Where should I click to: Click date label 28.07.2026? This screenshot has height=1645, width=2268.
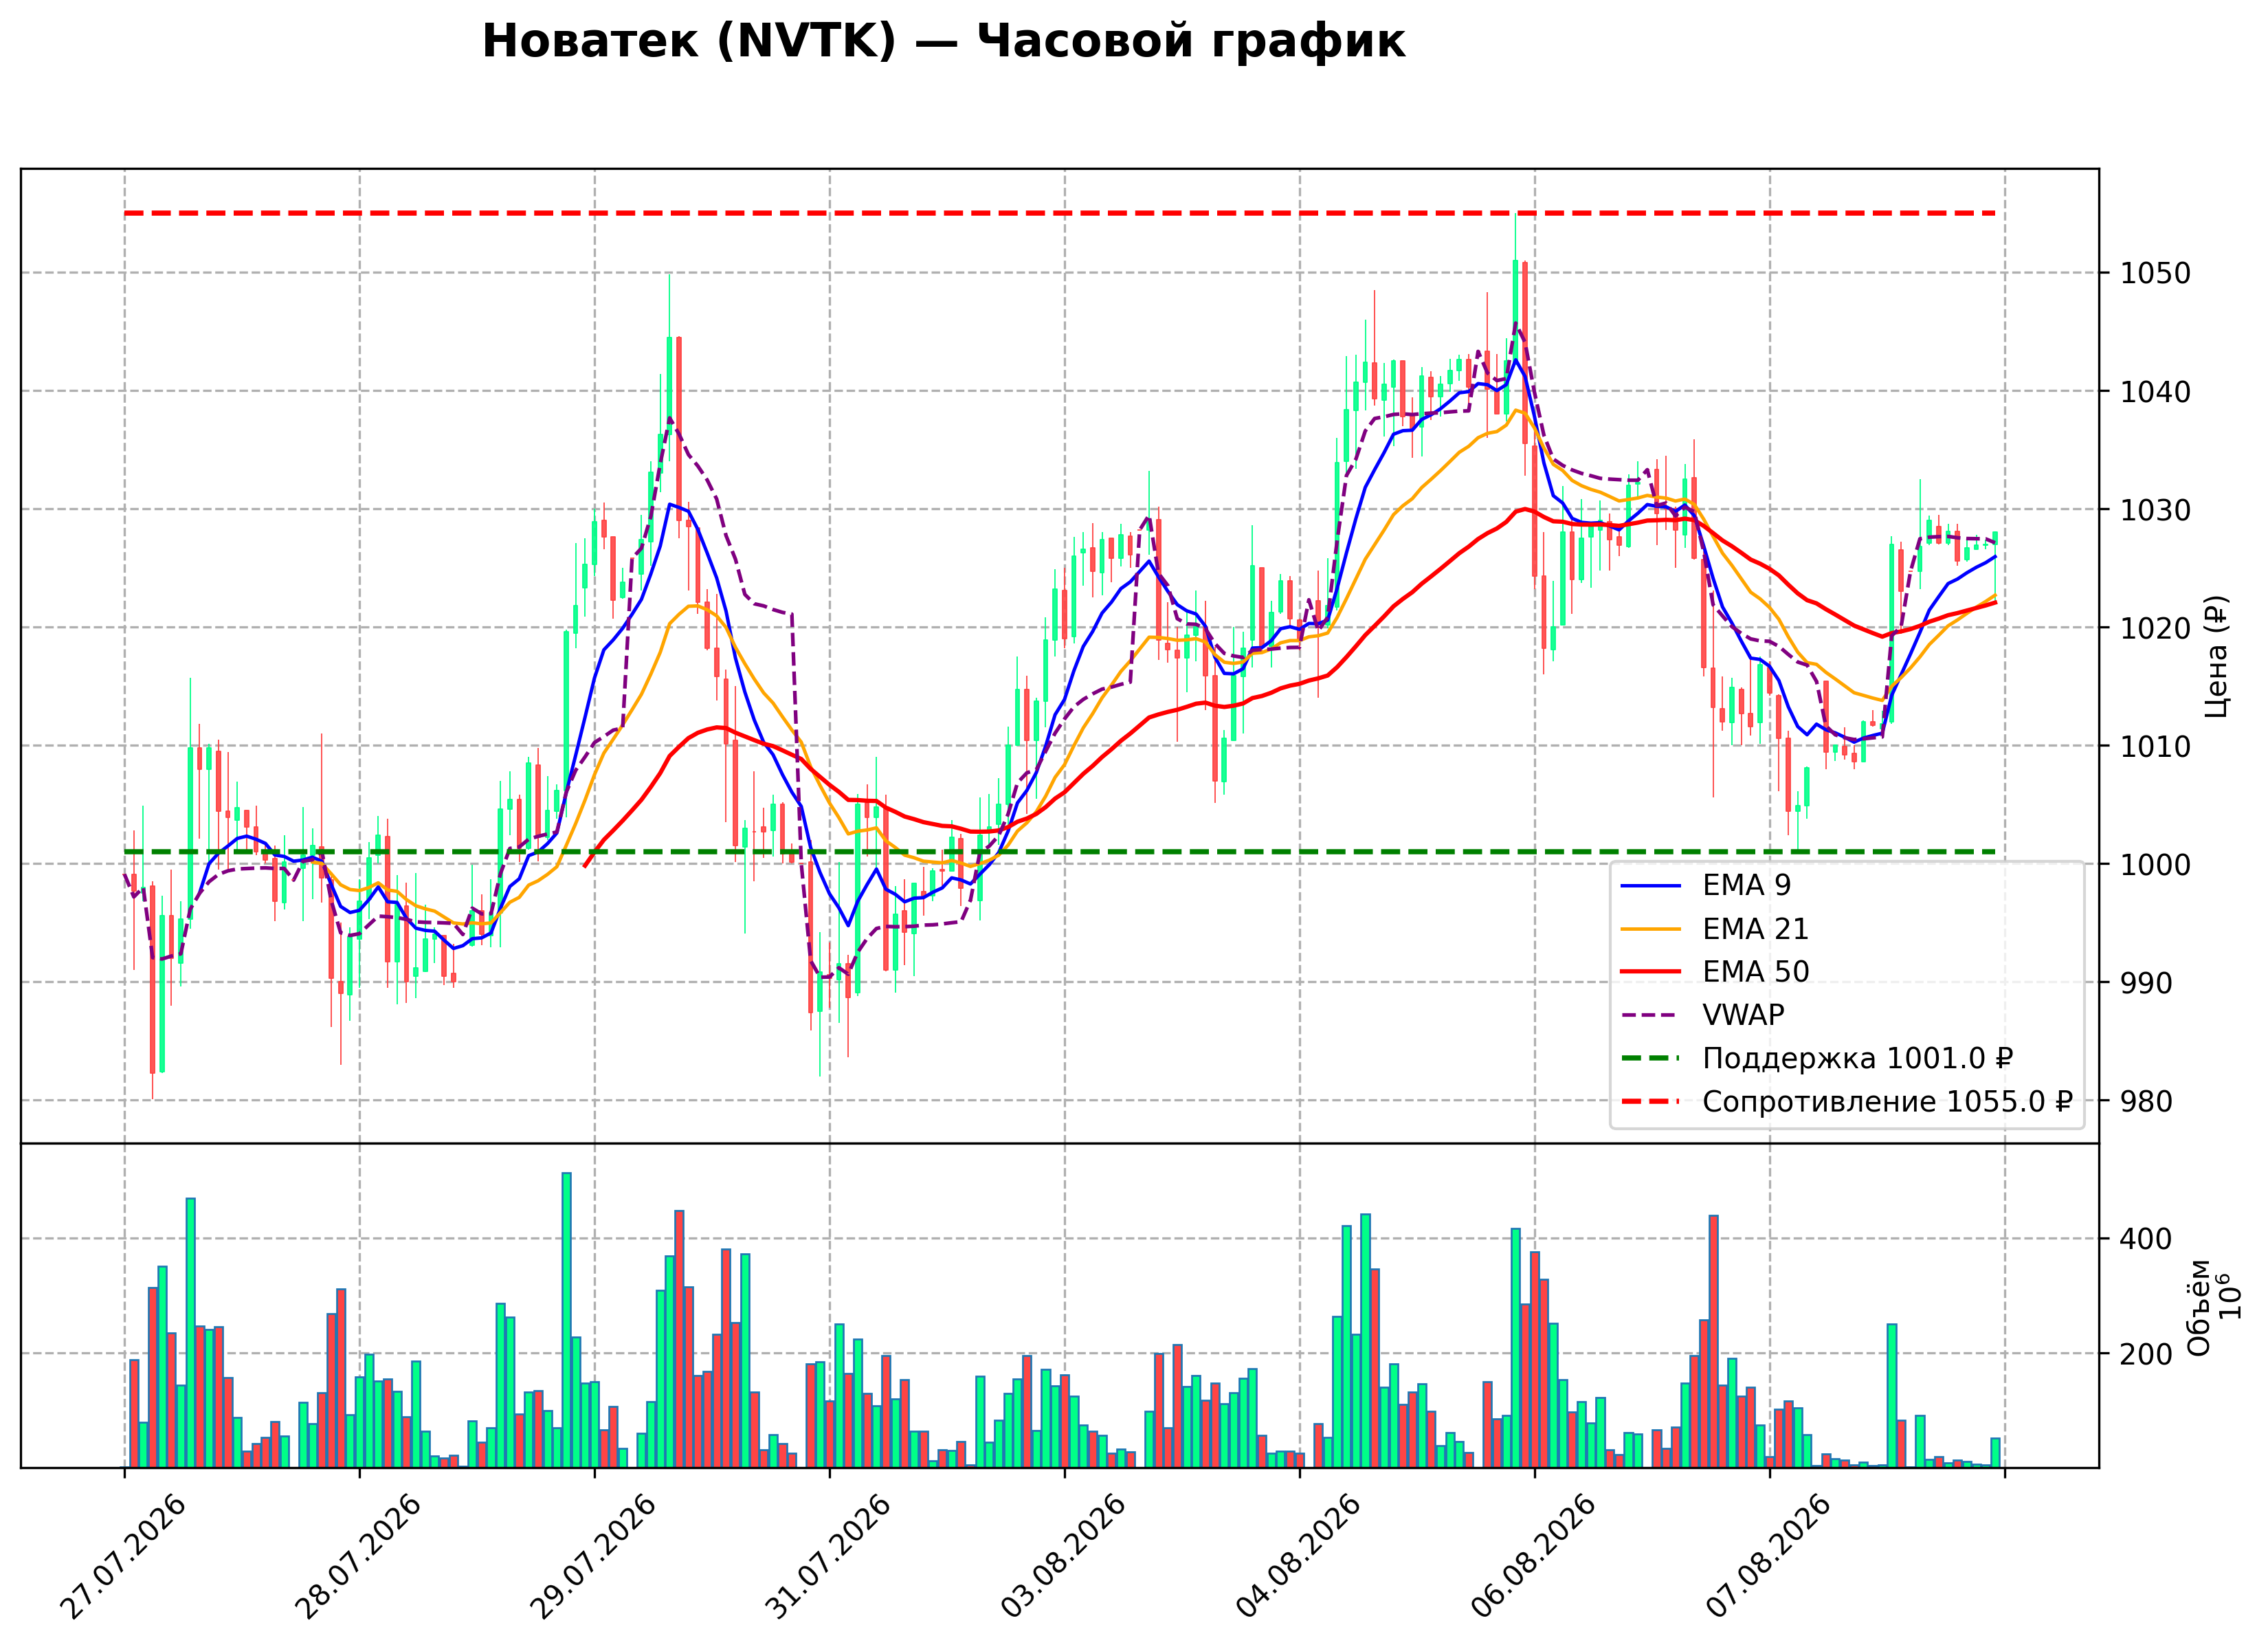pyautogui.click(x=357, y=1558)
